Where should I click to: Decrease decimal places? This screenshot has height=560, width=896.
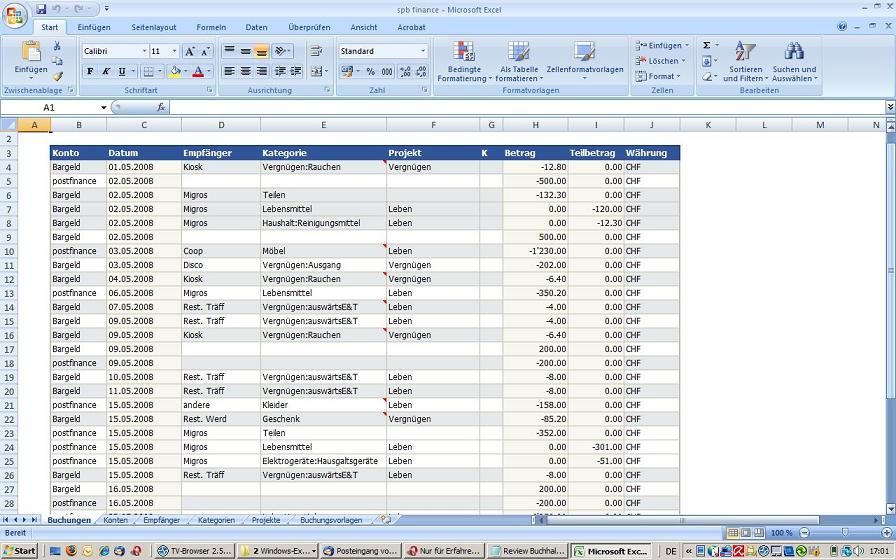click(x=422, y=71)
